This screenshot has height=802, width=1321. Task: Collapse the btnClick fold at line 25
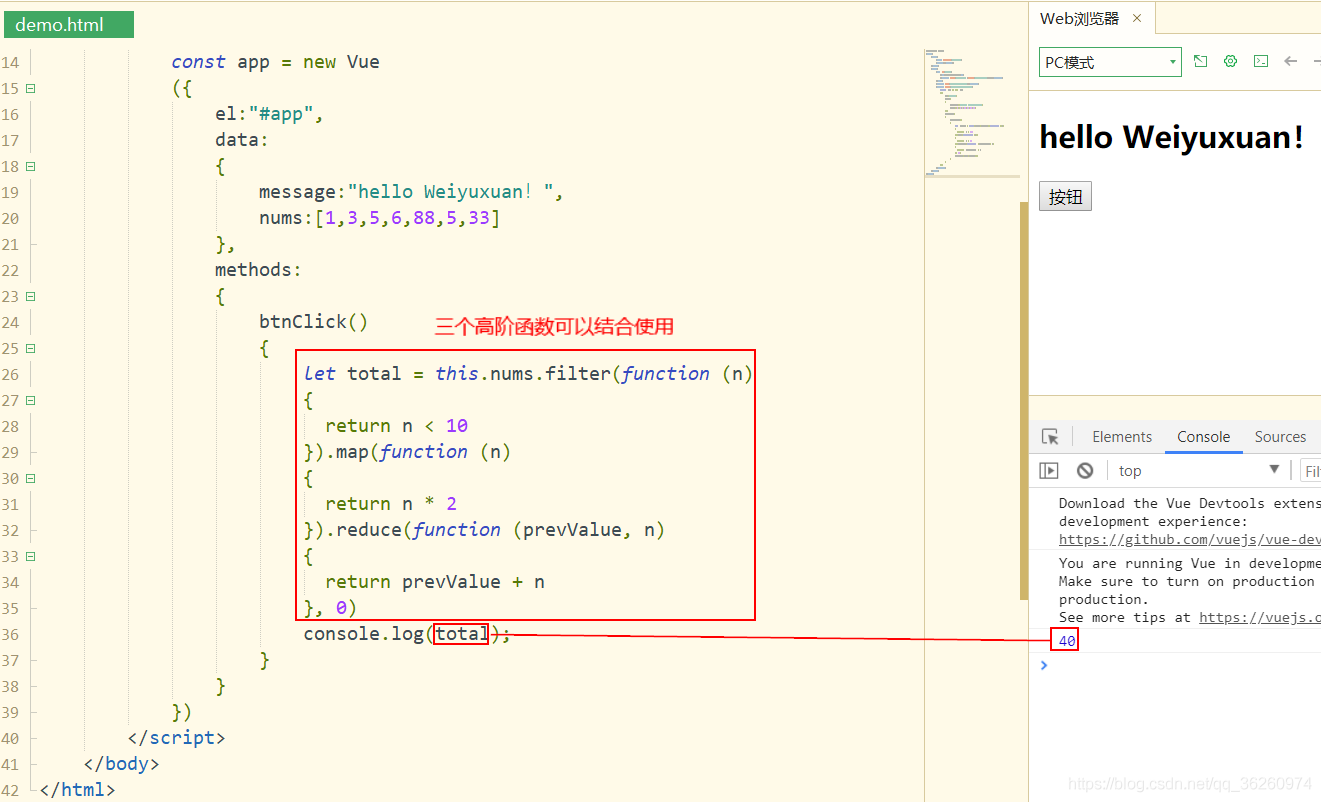(x=30, y=348)
